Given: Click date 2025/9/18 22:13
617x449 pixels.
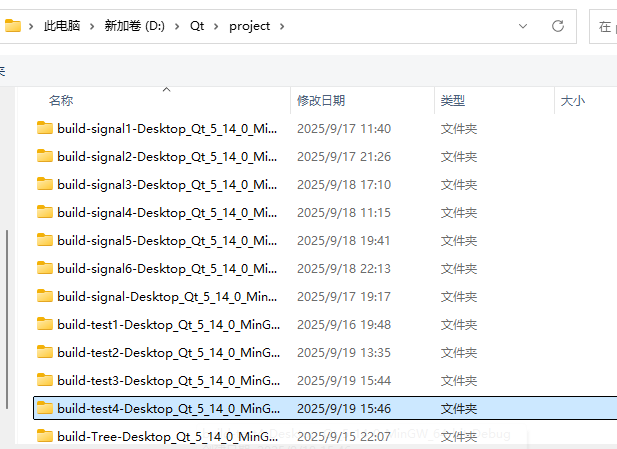Looking at the screenshot, I should (344, 268).
